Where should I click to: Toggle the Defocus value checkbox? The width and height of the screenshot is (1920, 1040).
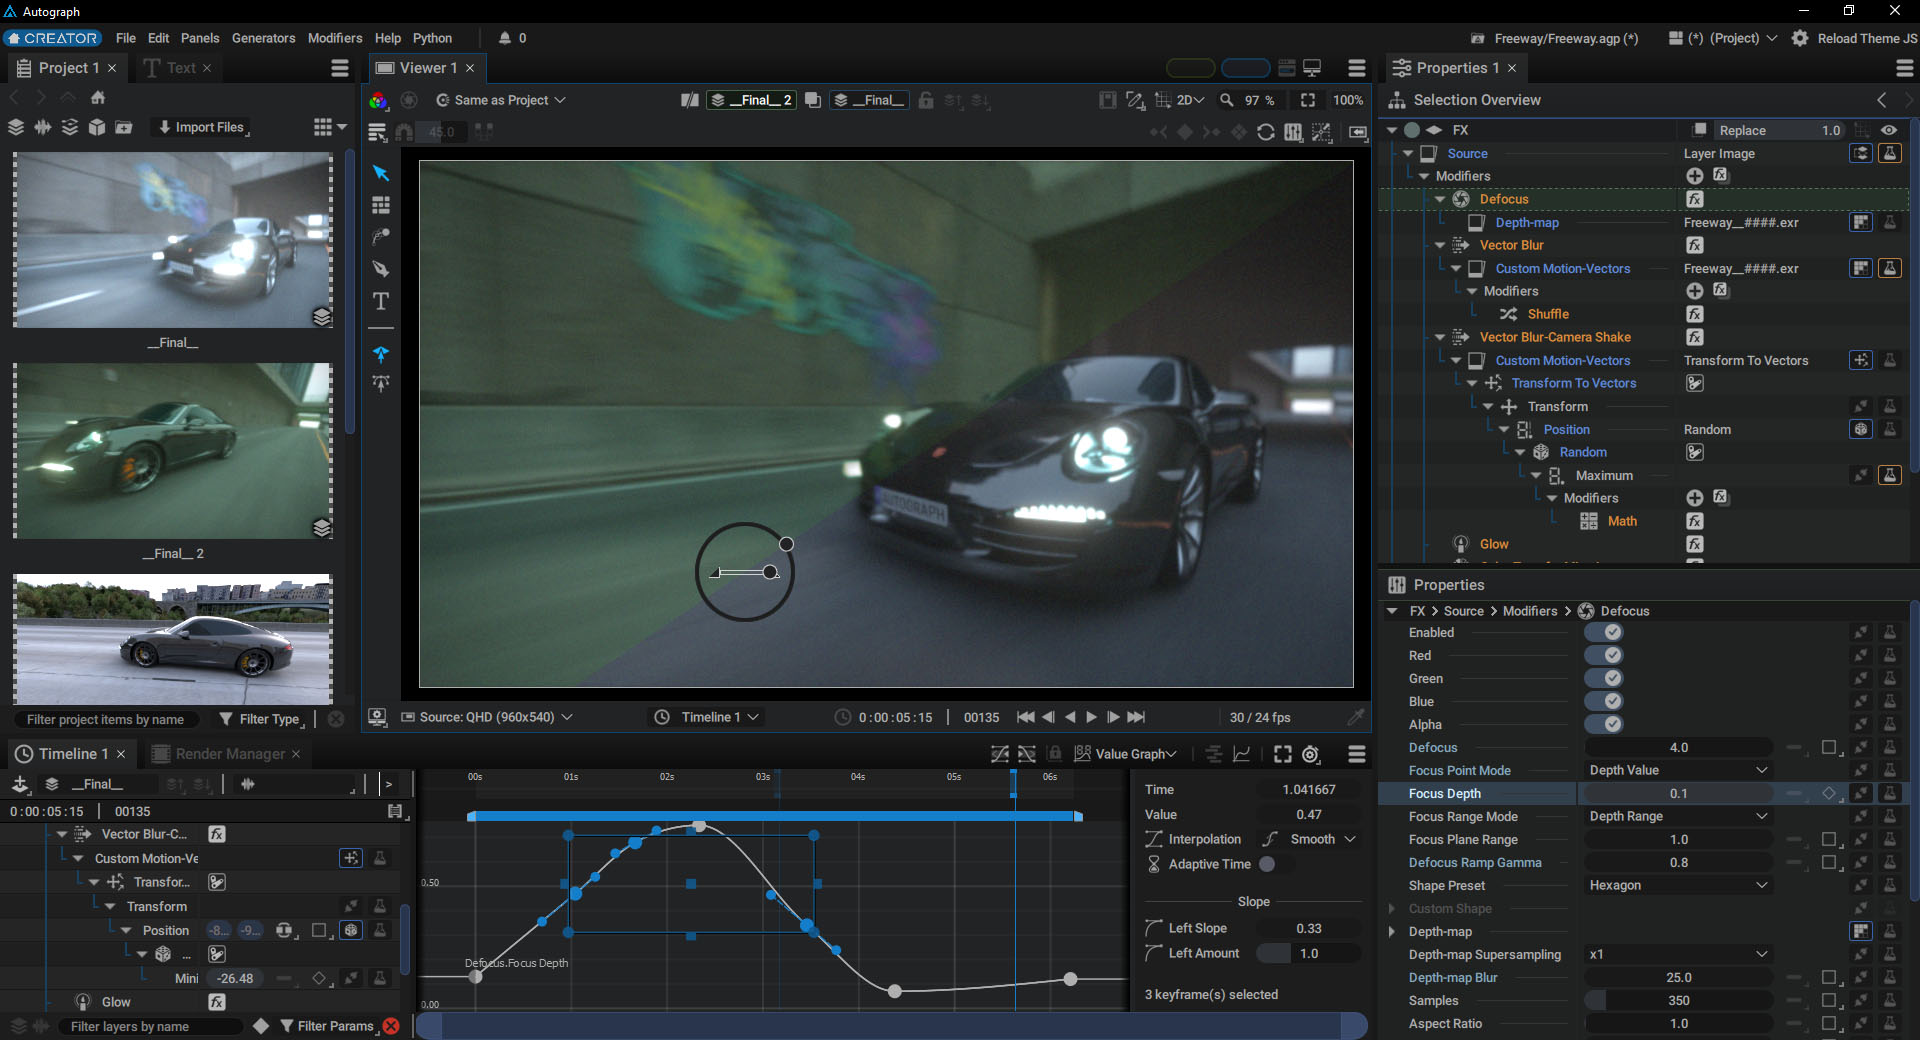tap(1829, 747)
